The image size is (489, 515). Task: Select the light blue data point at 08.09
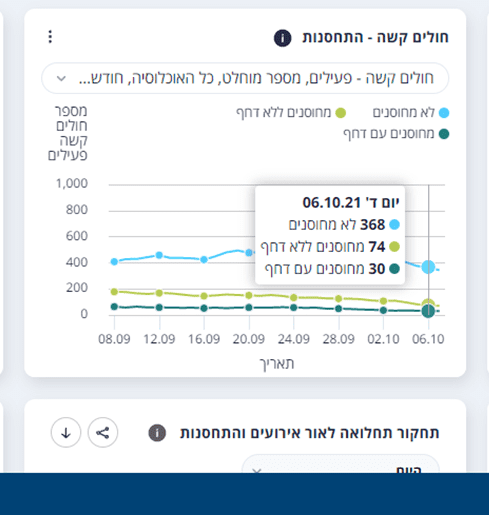coord(114,262)
